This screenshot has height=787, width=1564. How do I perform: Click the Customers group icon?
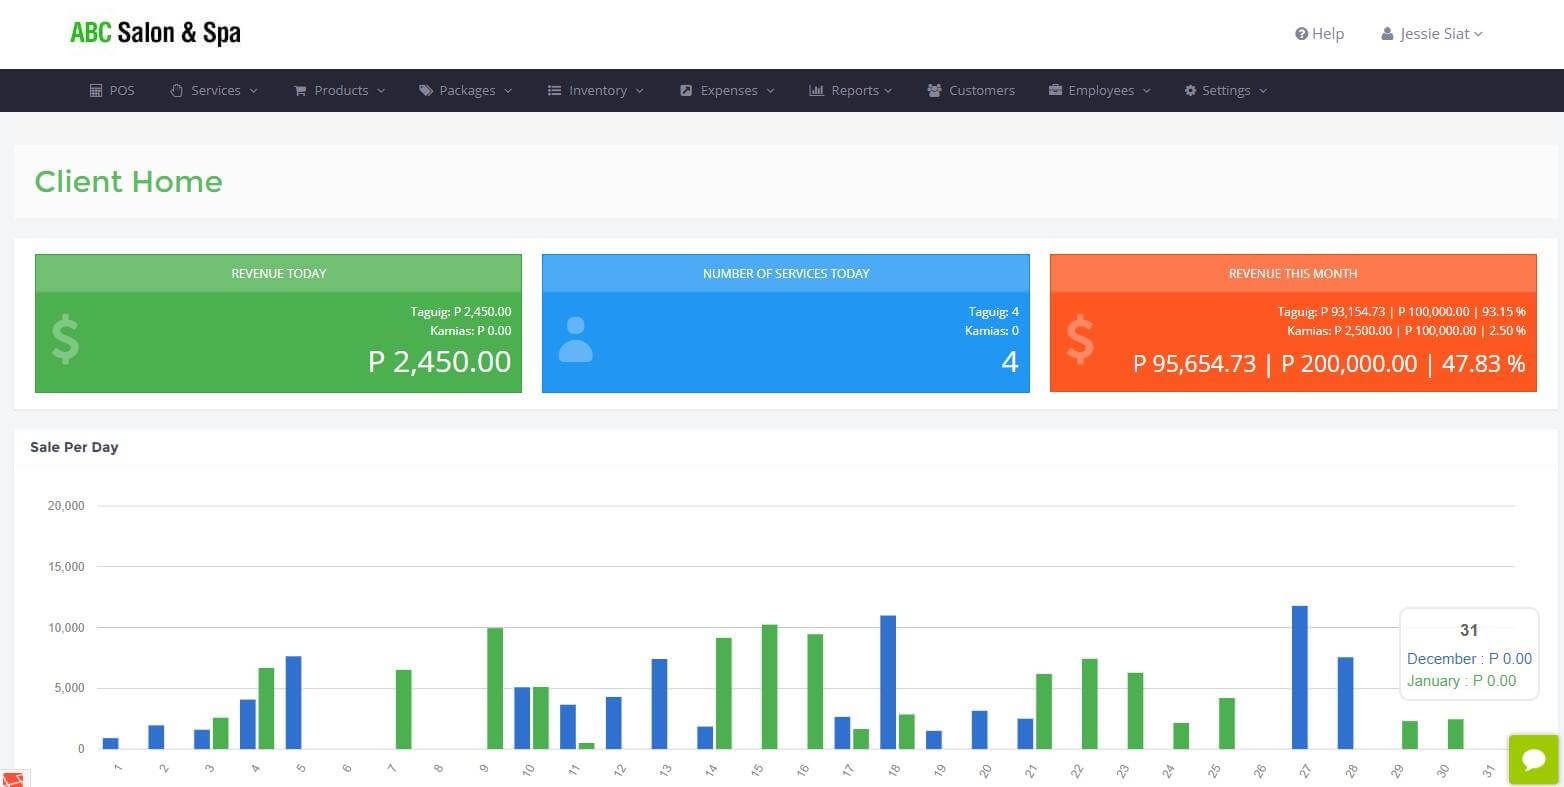pos(934,90)
